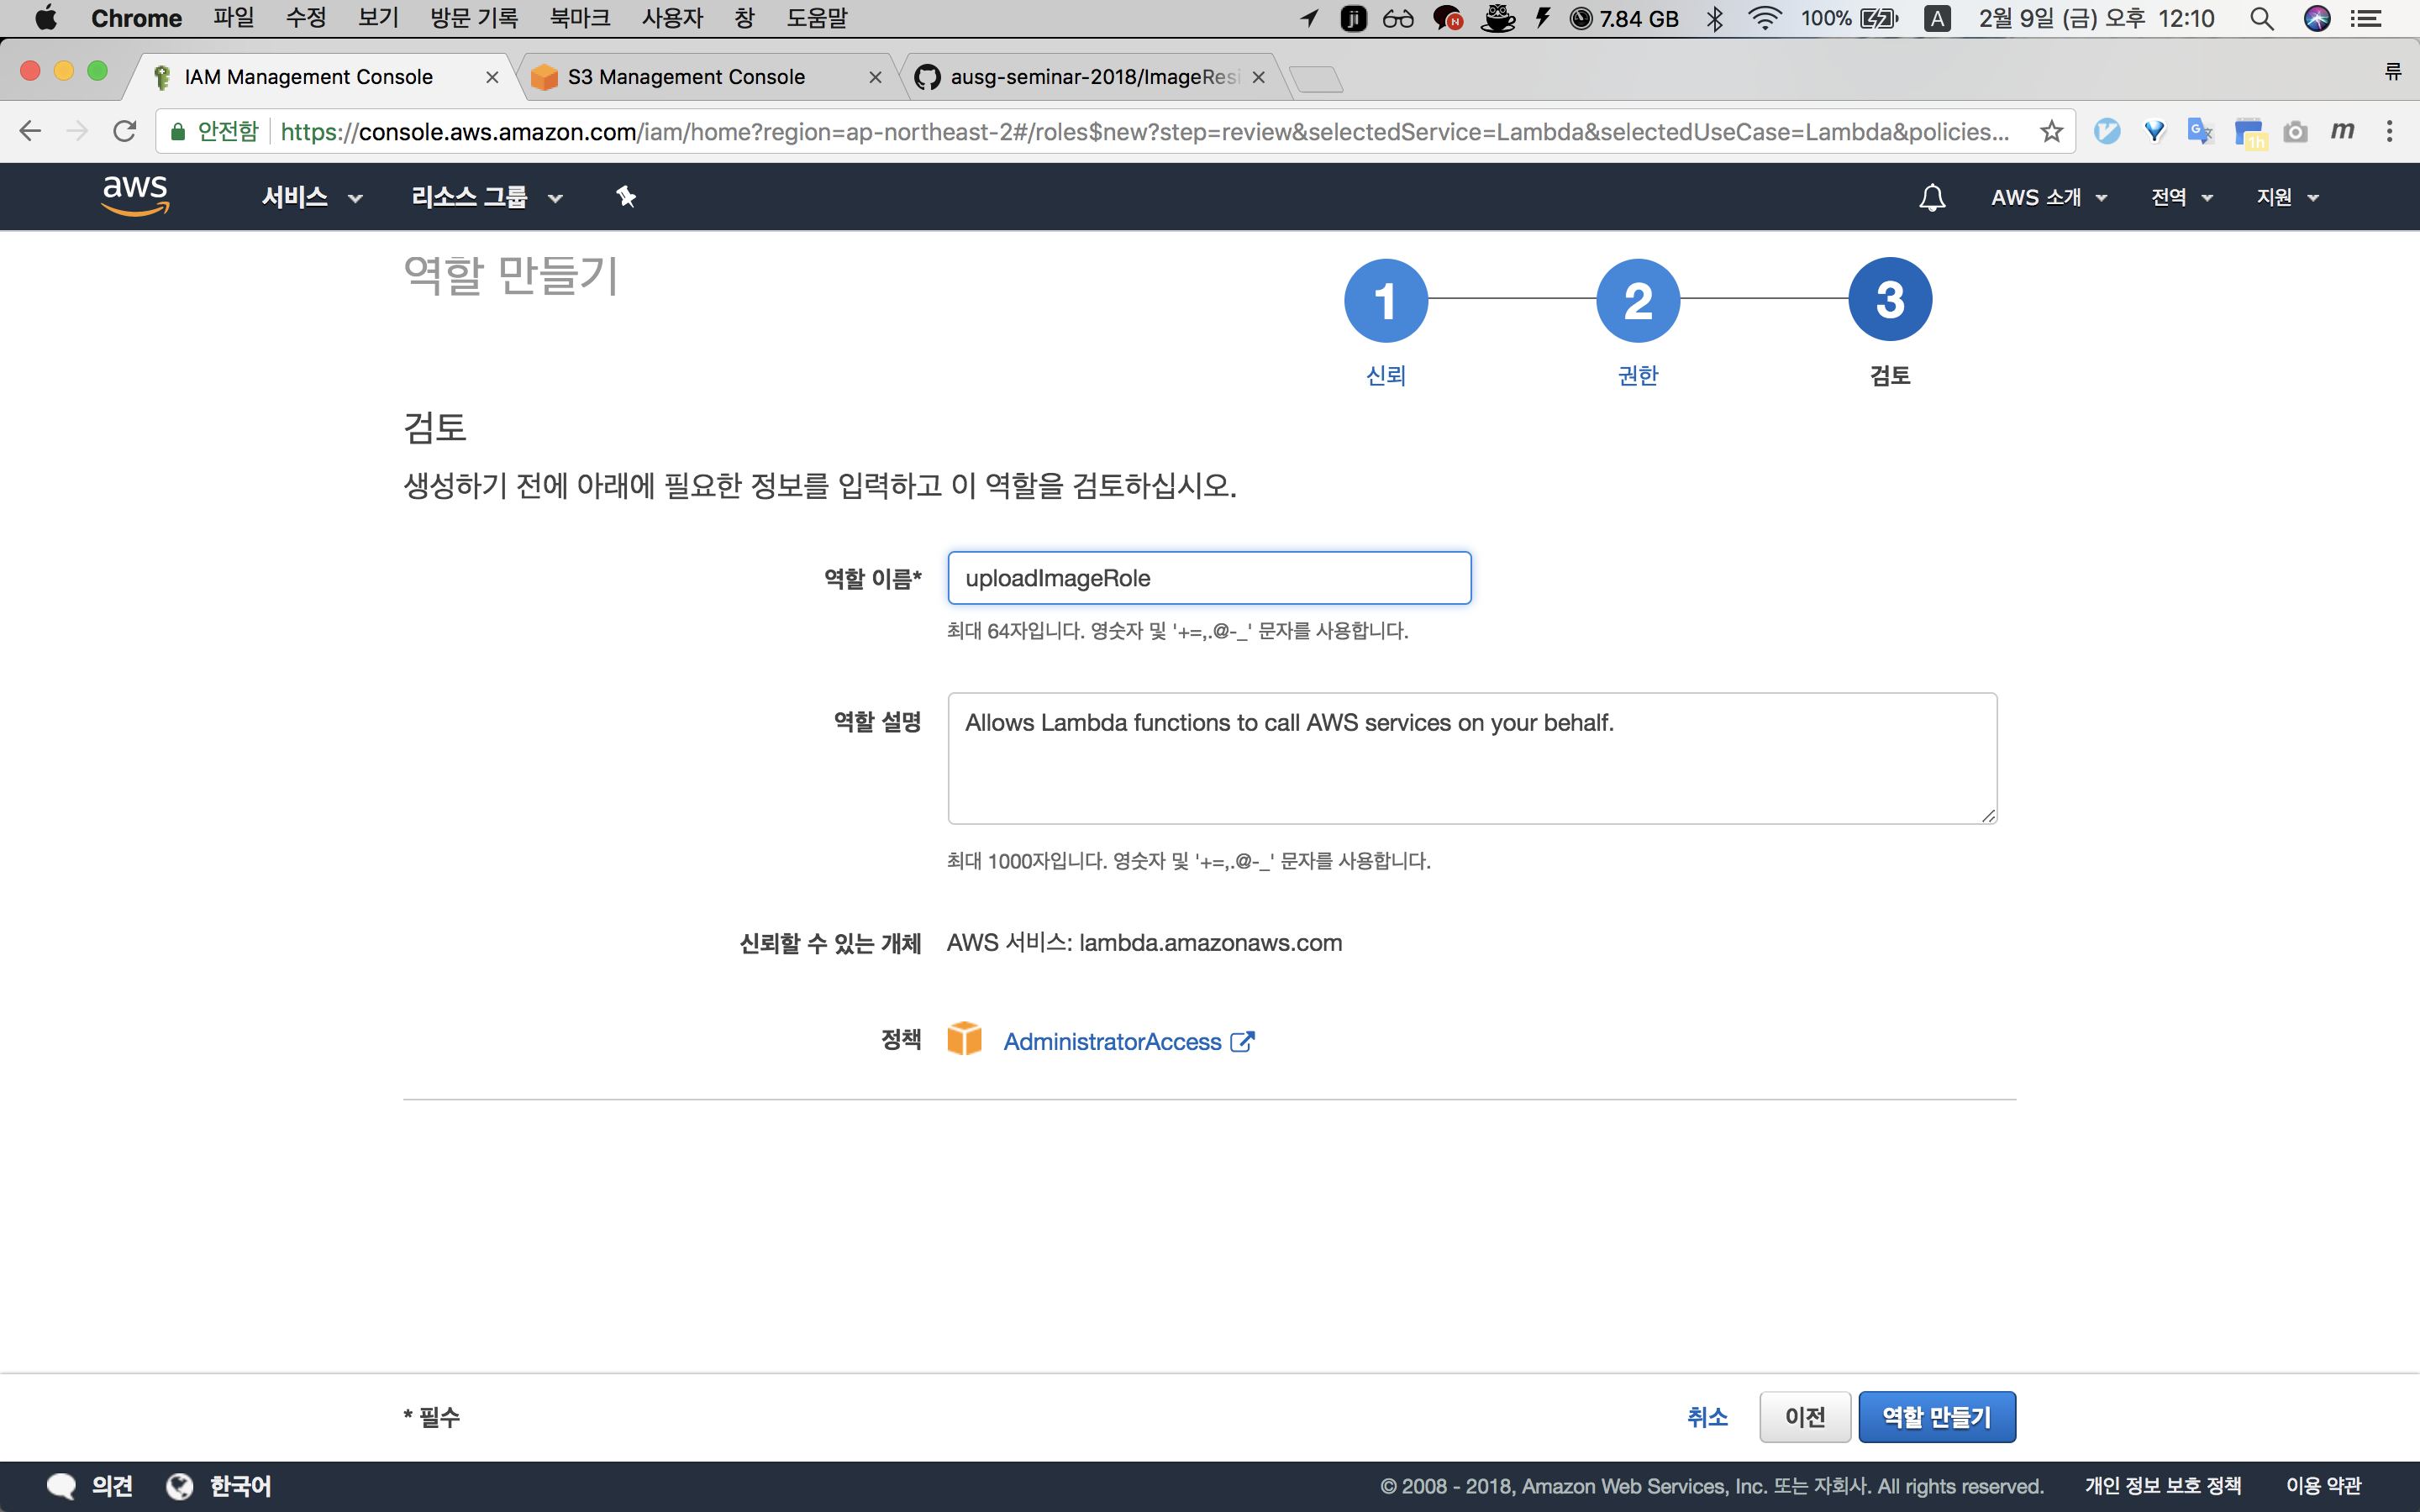Click the orange policy box icon
2420x1512 pixels.
[x=964, y=1040]
